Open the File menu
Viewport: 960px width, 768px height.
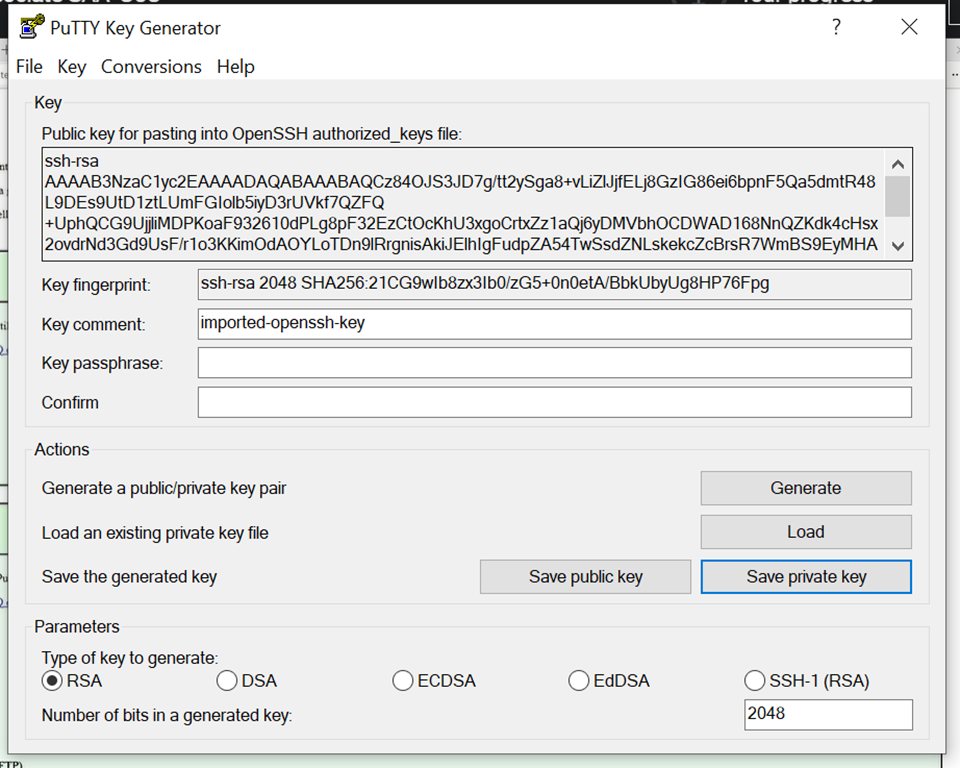29,66
